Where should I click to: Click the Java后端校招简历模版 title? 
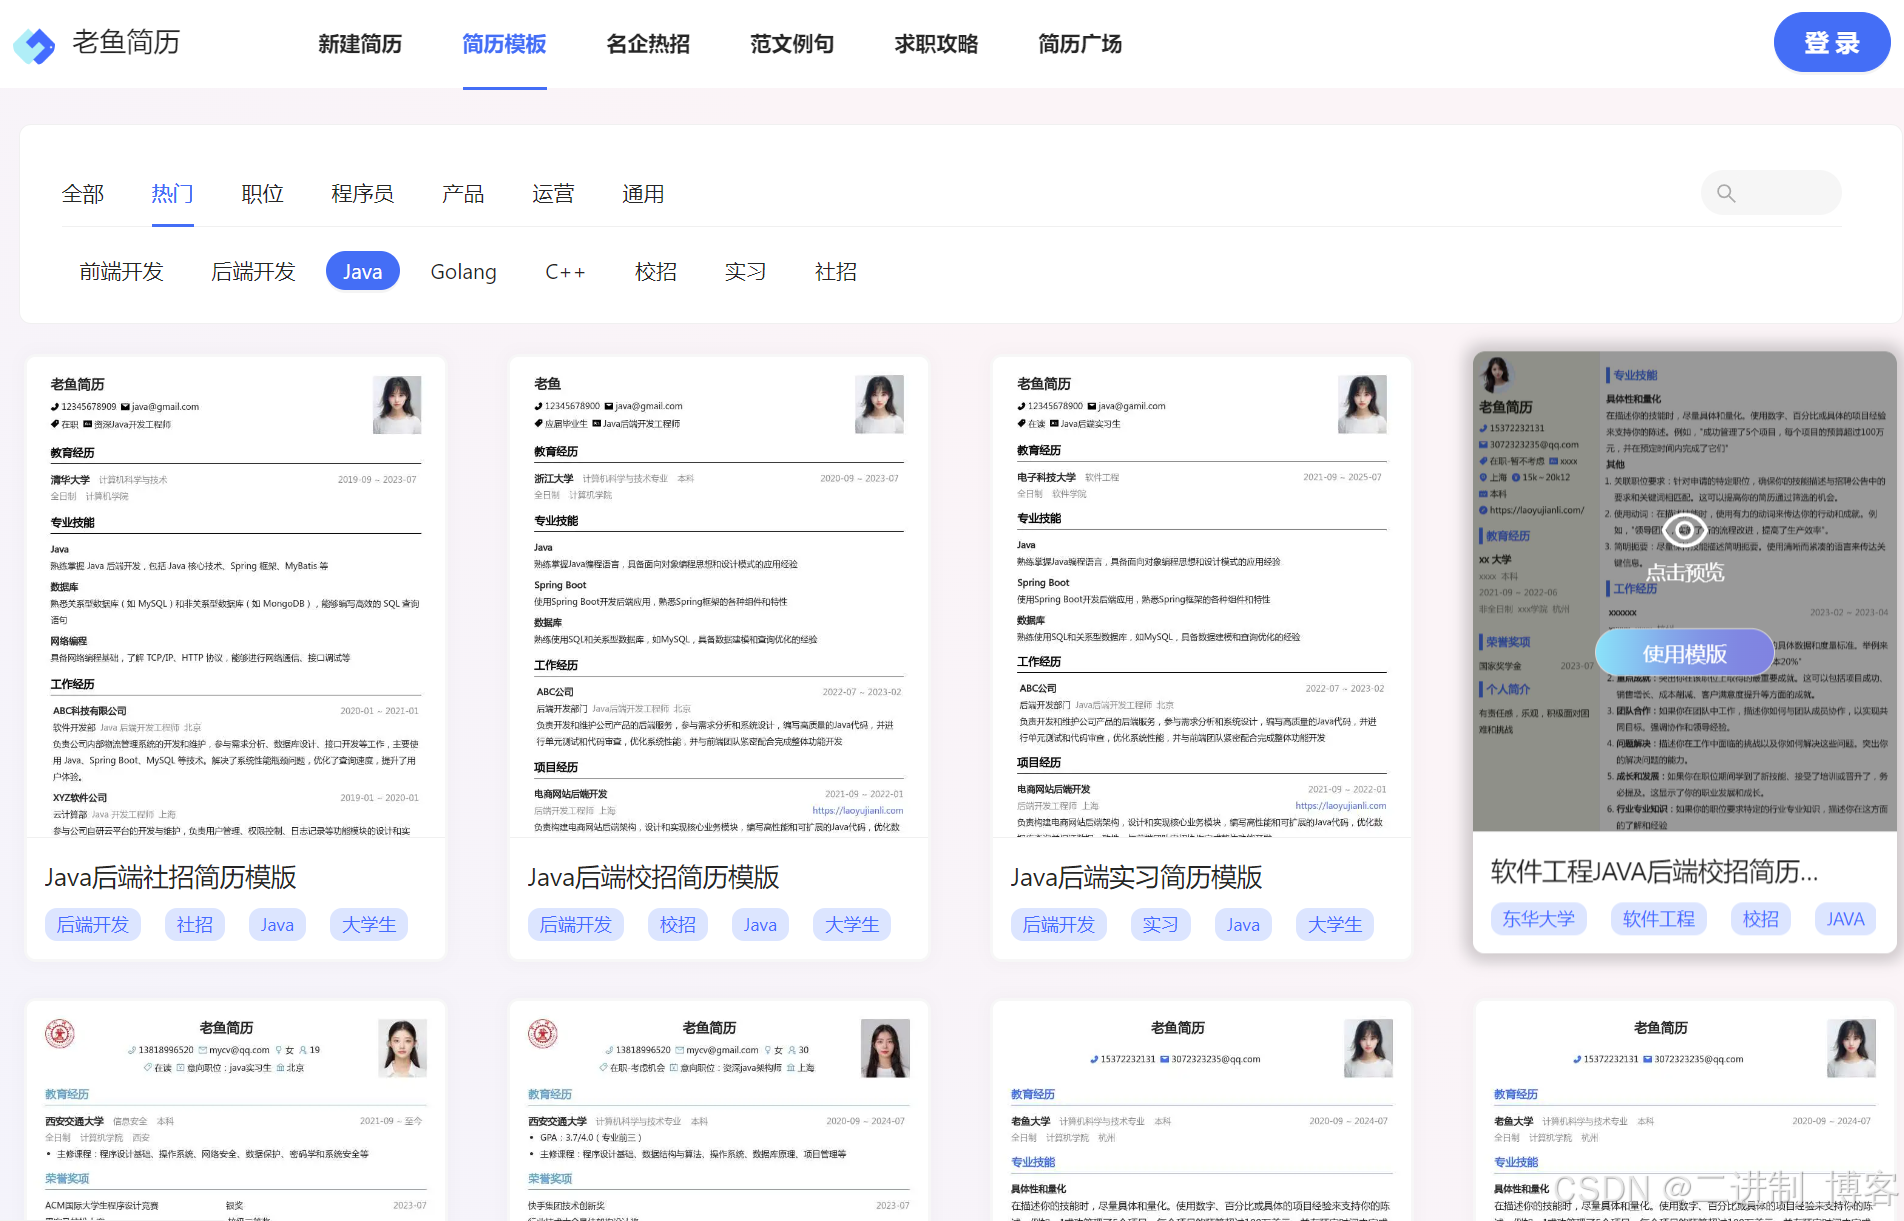click(654, 877)
